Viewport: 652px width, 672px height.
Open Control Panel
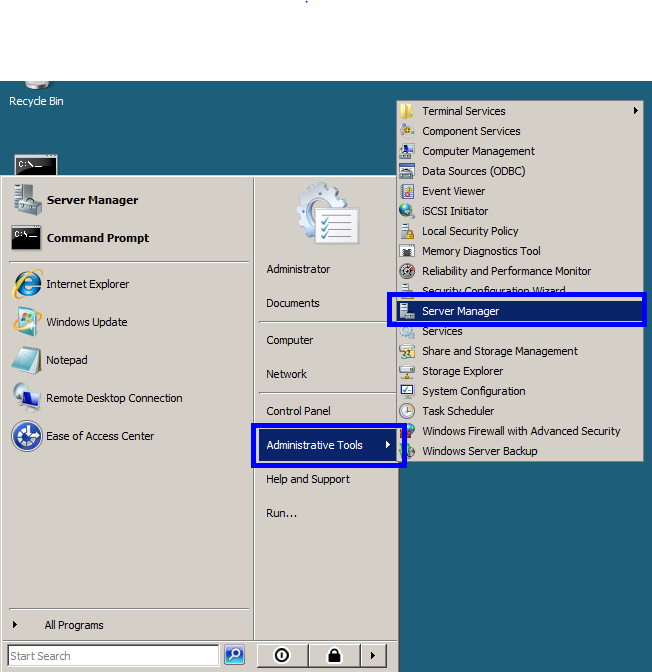point(298,411)
